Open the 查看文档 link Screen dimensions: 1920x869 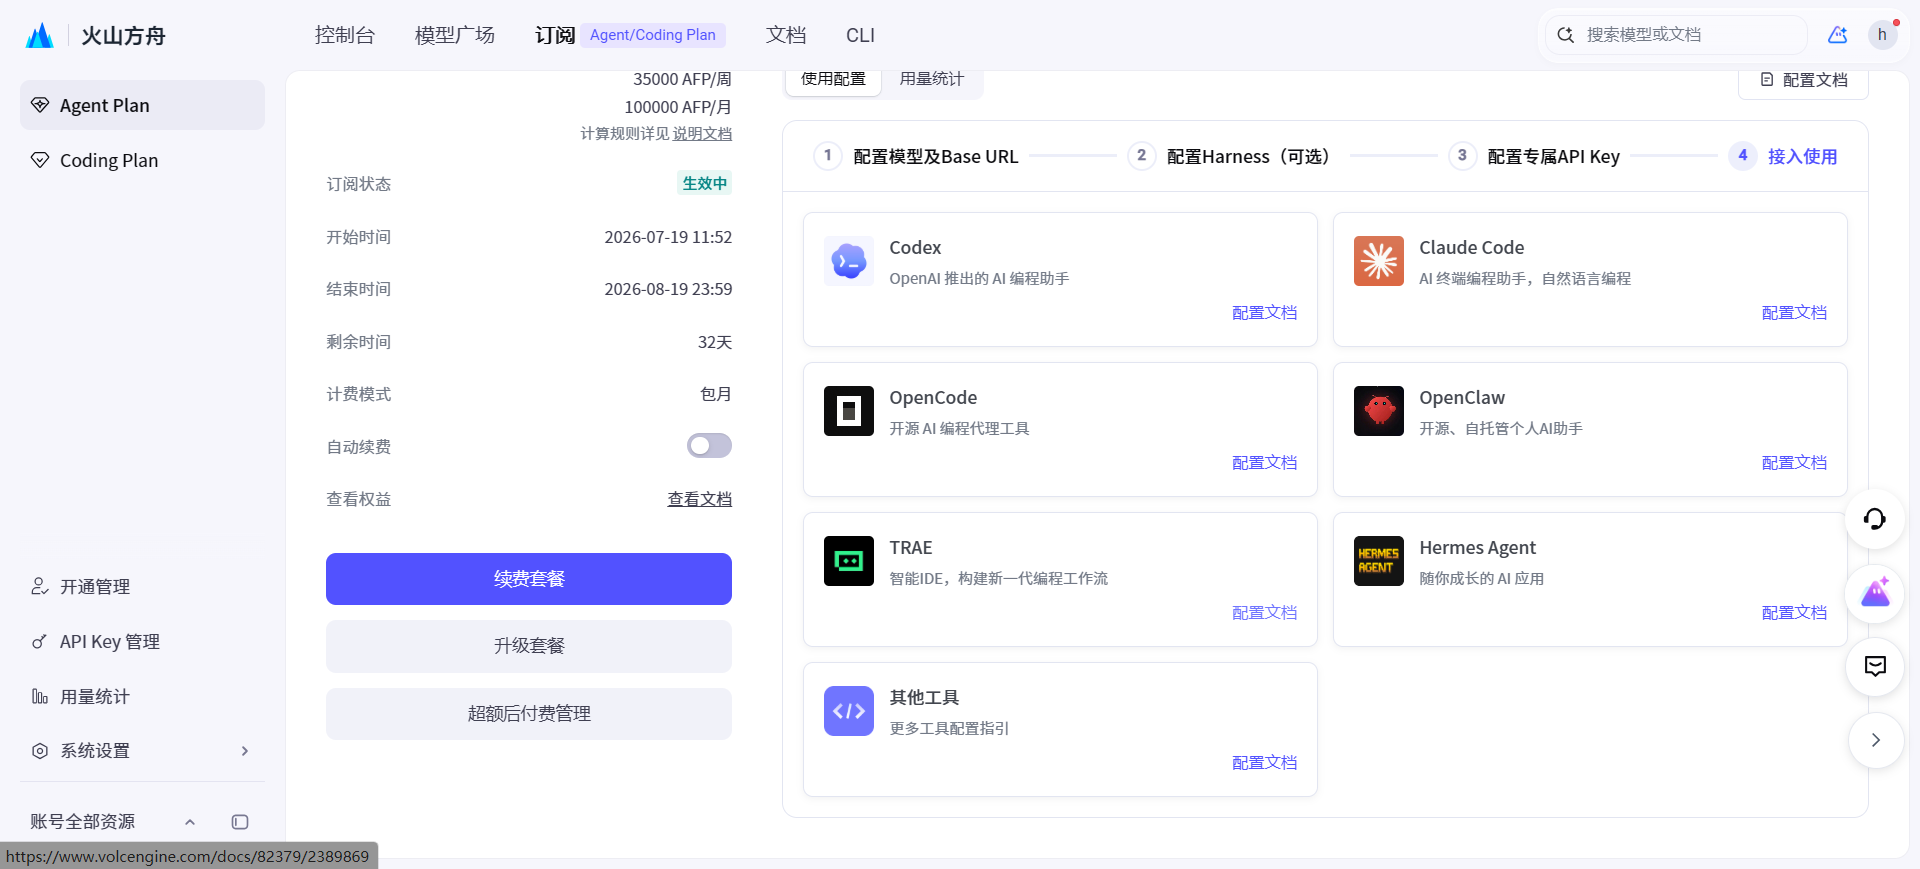(700, 499)
